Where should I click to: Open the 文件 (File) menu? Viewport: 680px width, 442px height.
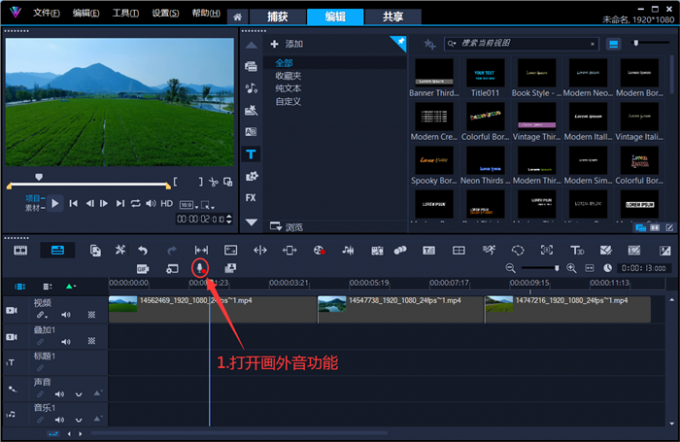pyautogui.click(x=46, y=14)
